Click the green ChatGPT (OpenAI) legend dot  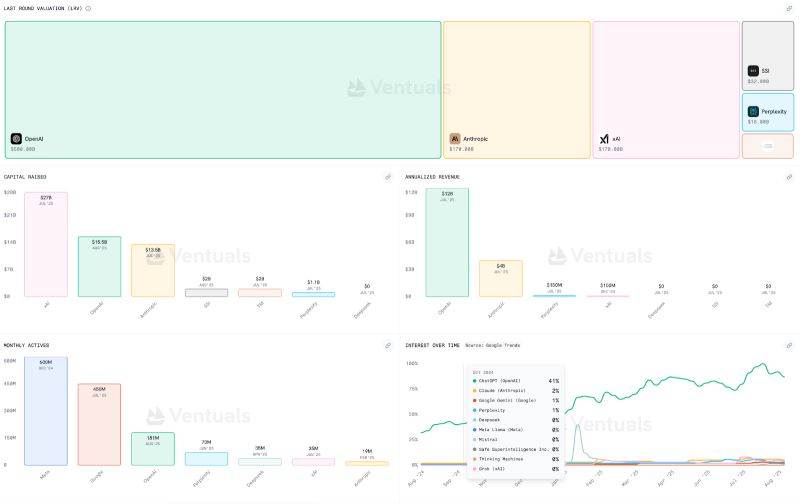click(x=474, y=381)
